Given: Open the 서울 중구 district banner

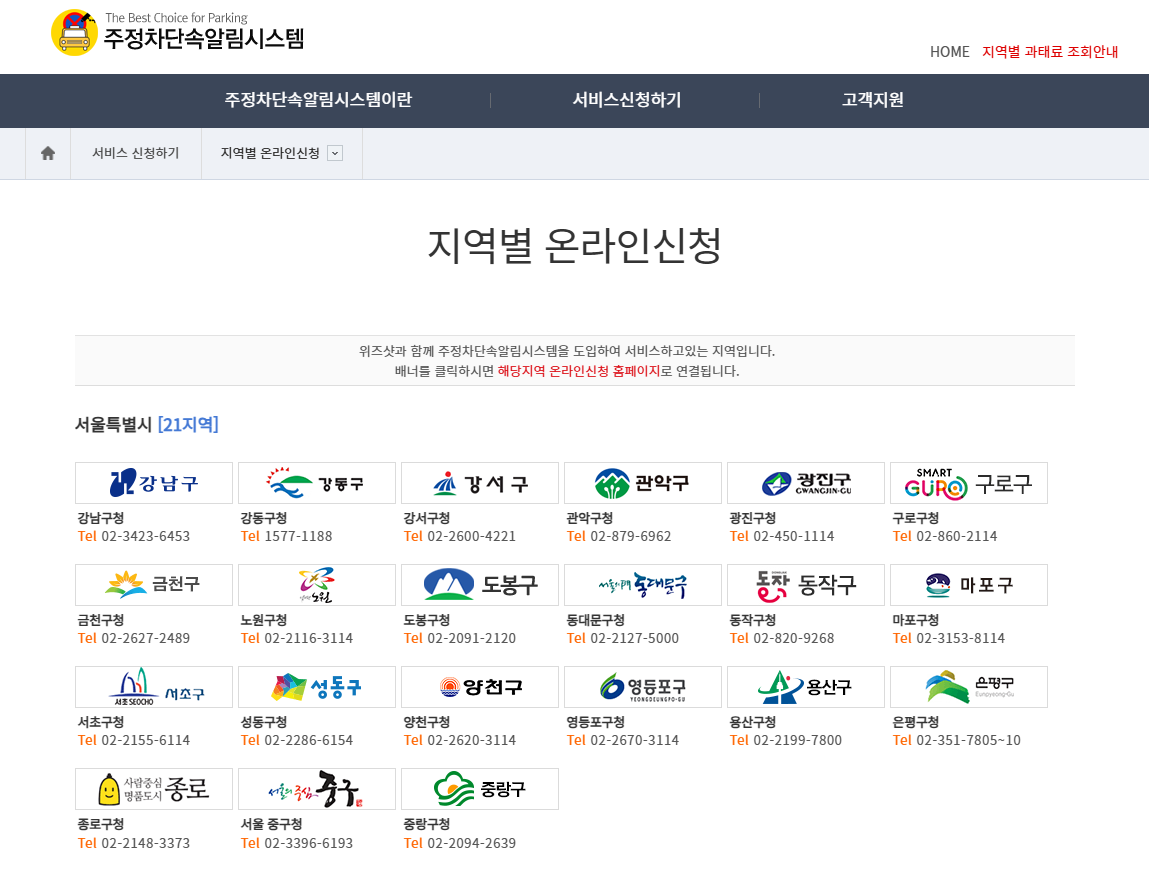Looking at the screenshot, I should point(317,789).
